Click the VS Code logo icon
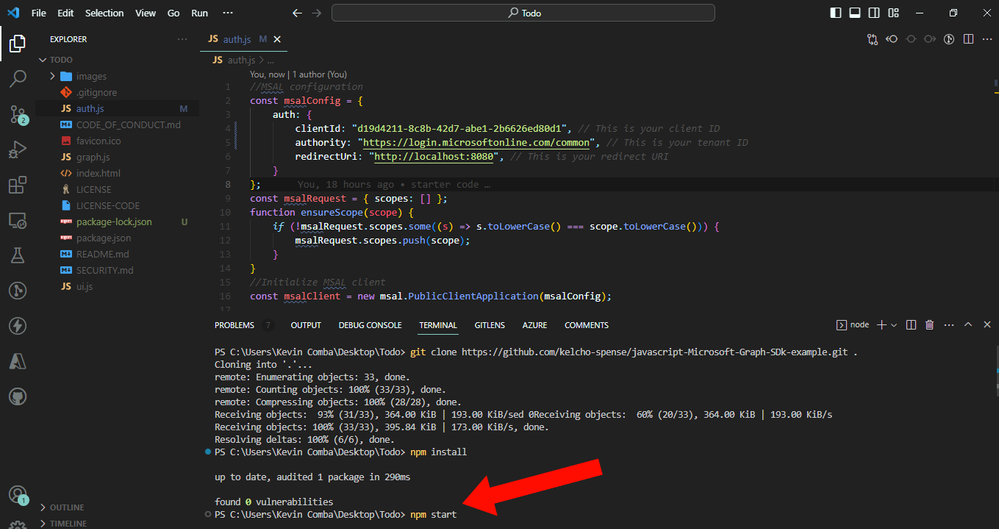This screenshot has width=999, height=529. [13, 13]
